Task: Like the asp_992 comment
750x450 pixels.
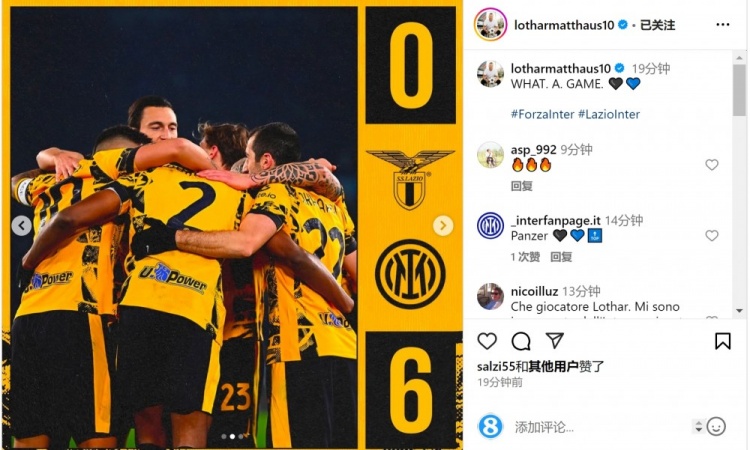Action: [712, 165]
